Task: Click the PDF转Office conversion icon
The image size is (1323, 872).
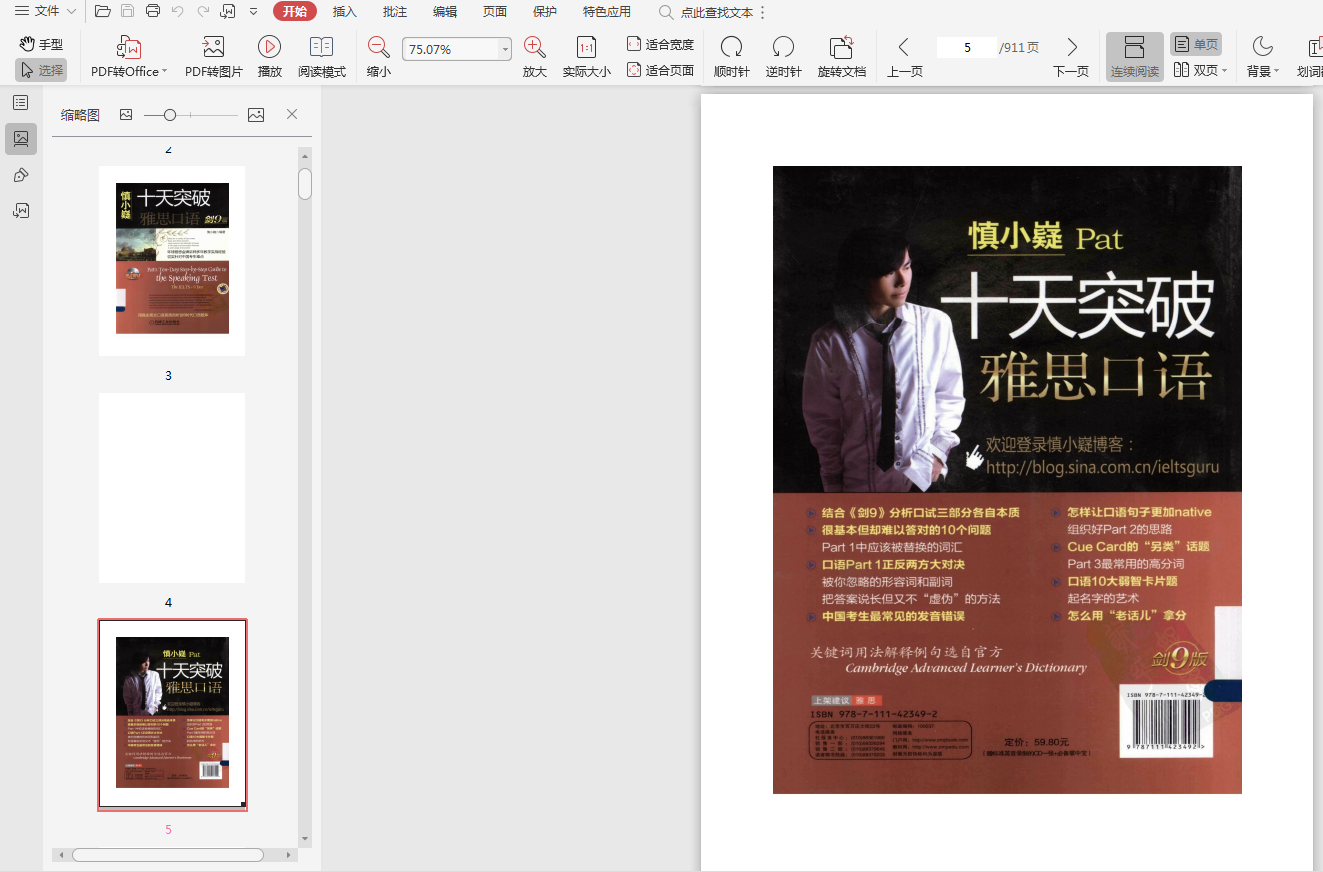Action: 129,47
